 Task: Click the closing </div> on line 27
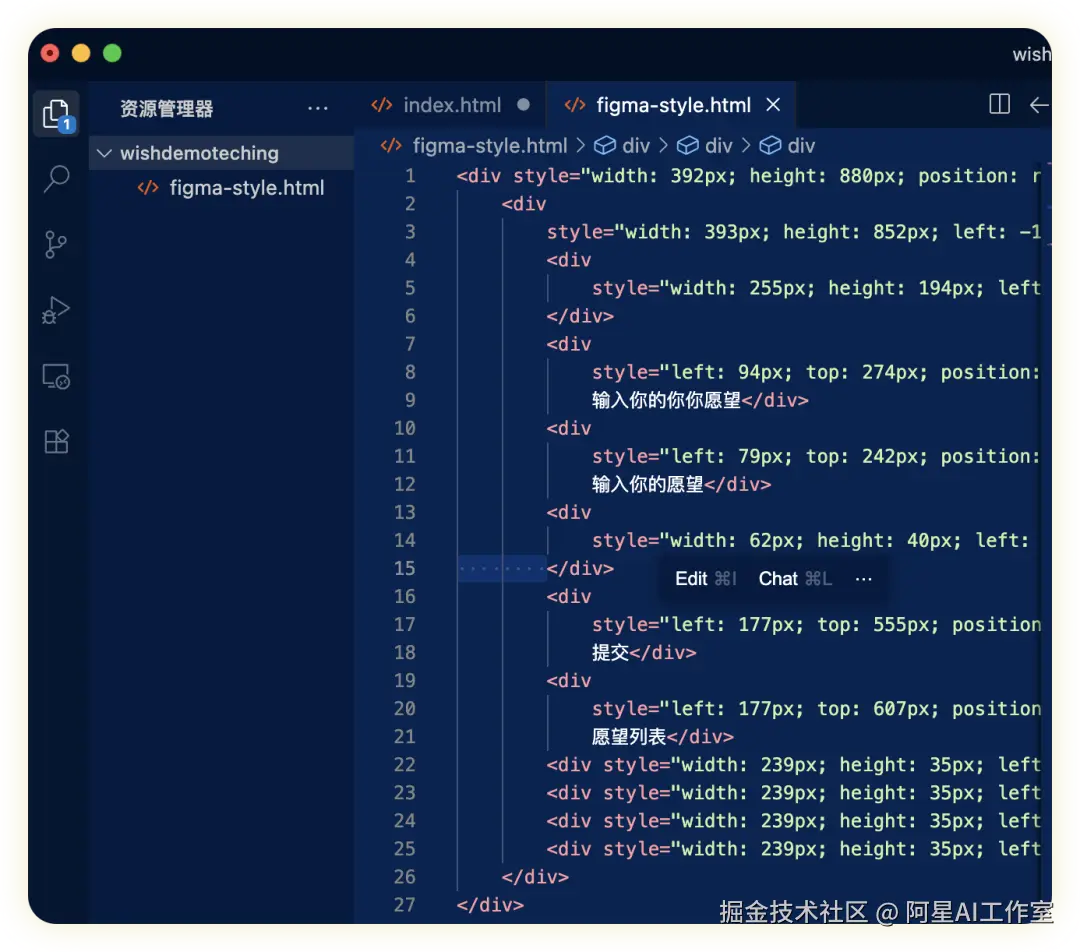(x=490, y=904)
